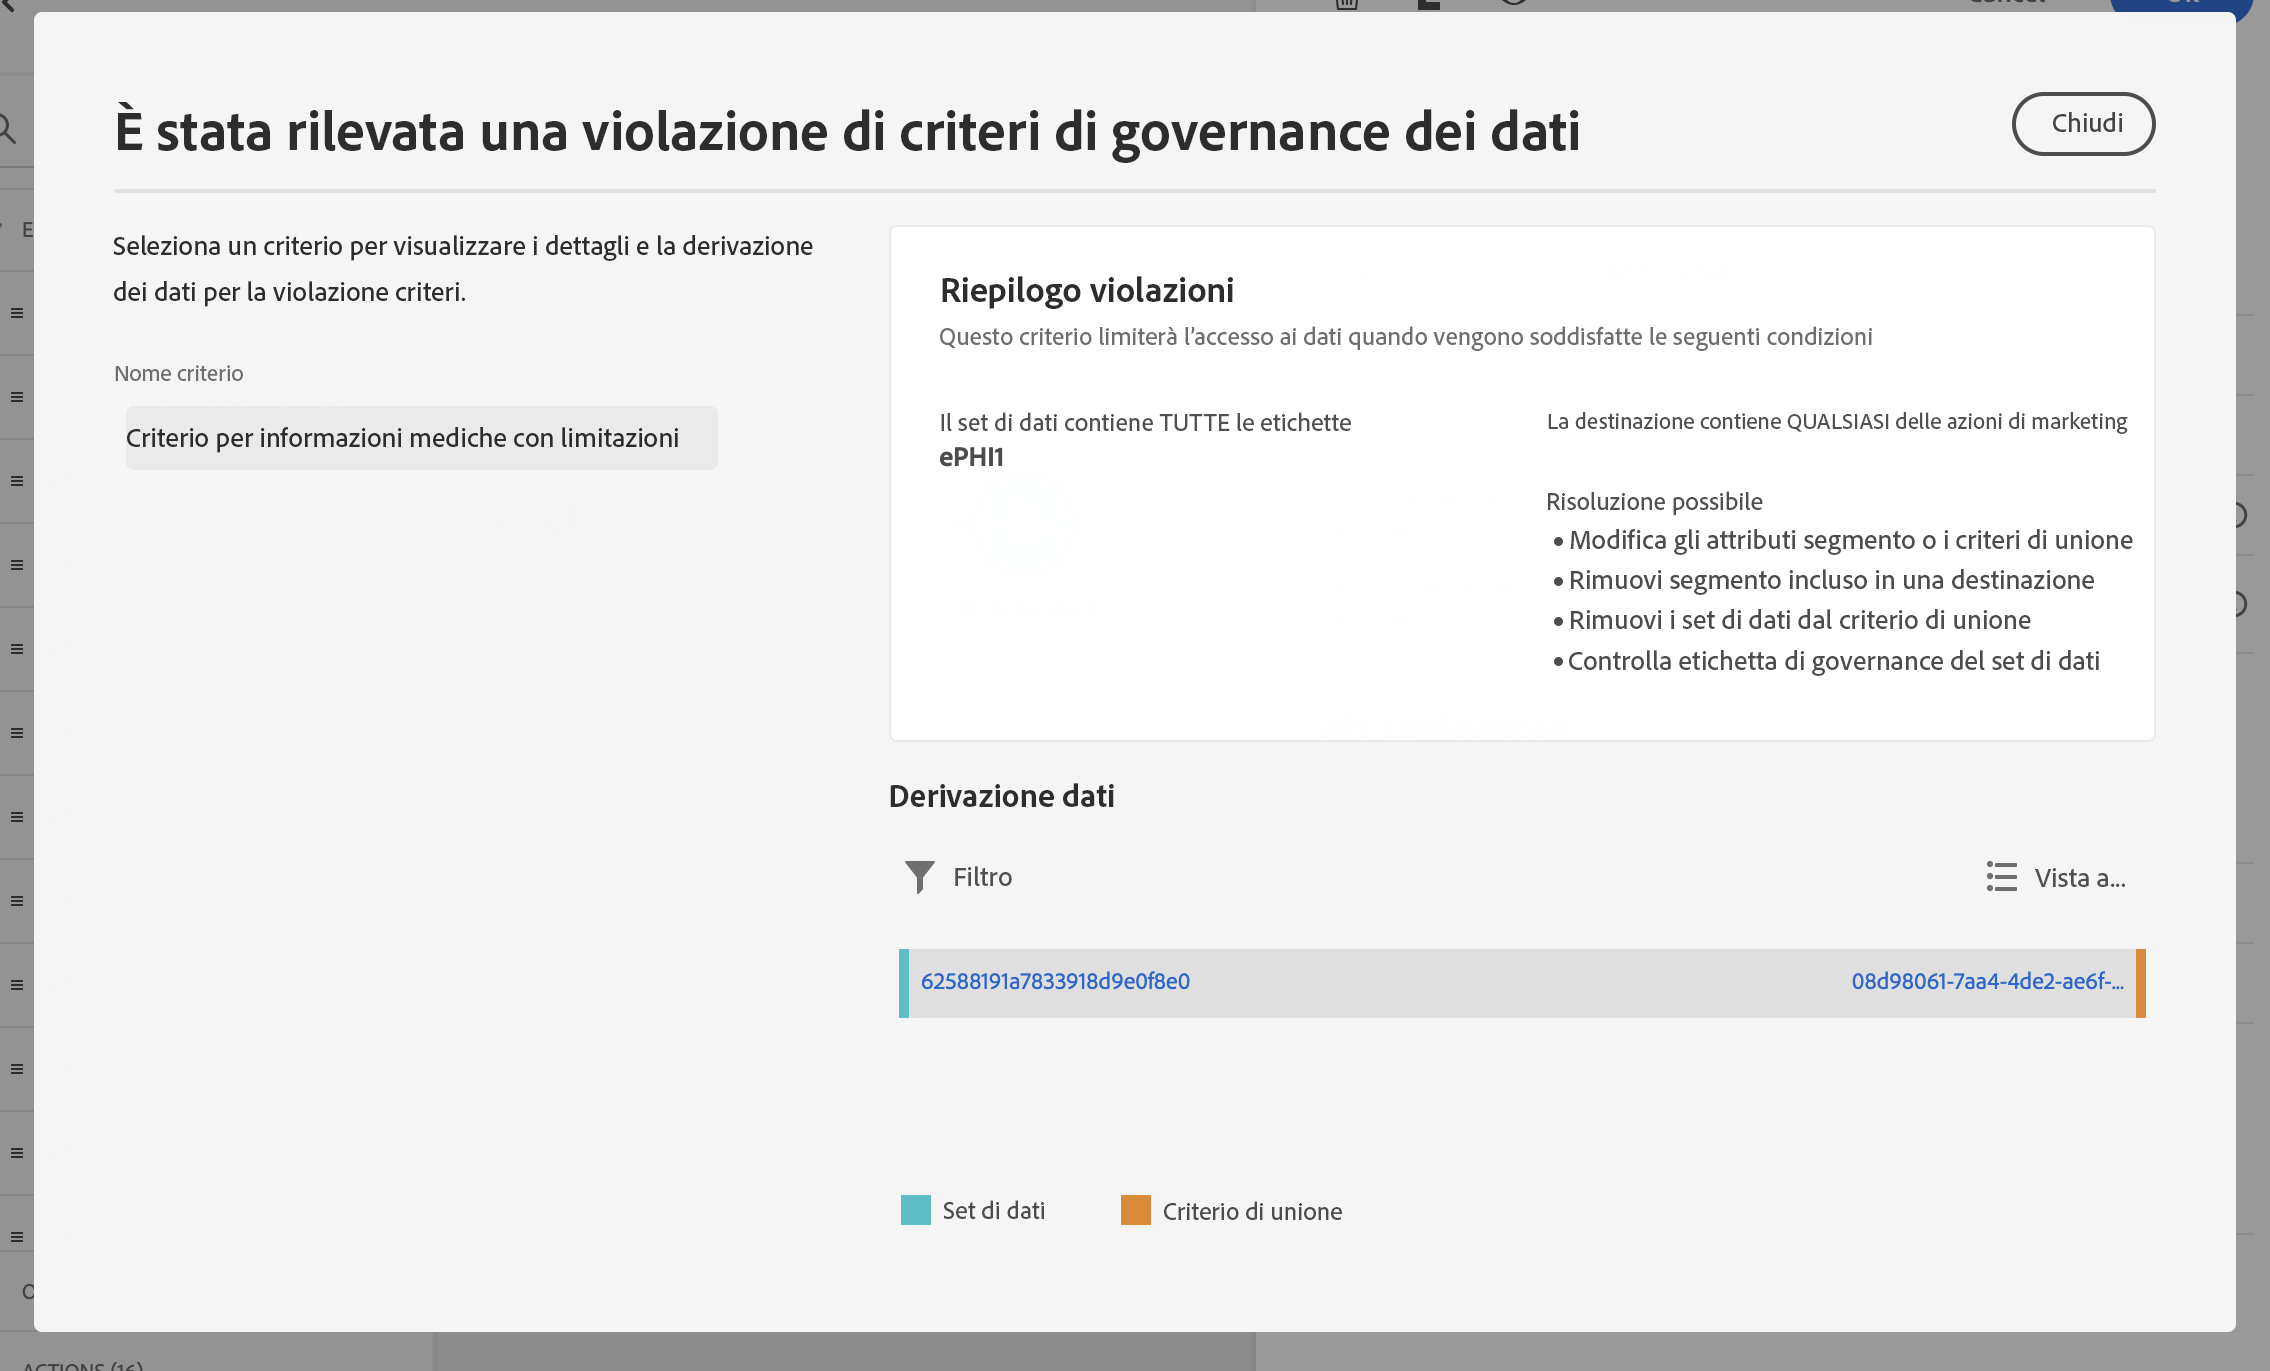Click the Nome criterio column label
The width and height of the screenshot is (2270, 1371).
(x=178, y=373)
